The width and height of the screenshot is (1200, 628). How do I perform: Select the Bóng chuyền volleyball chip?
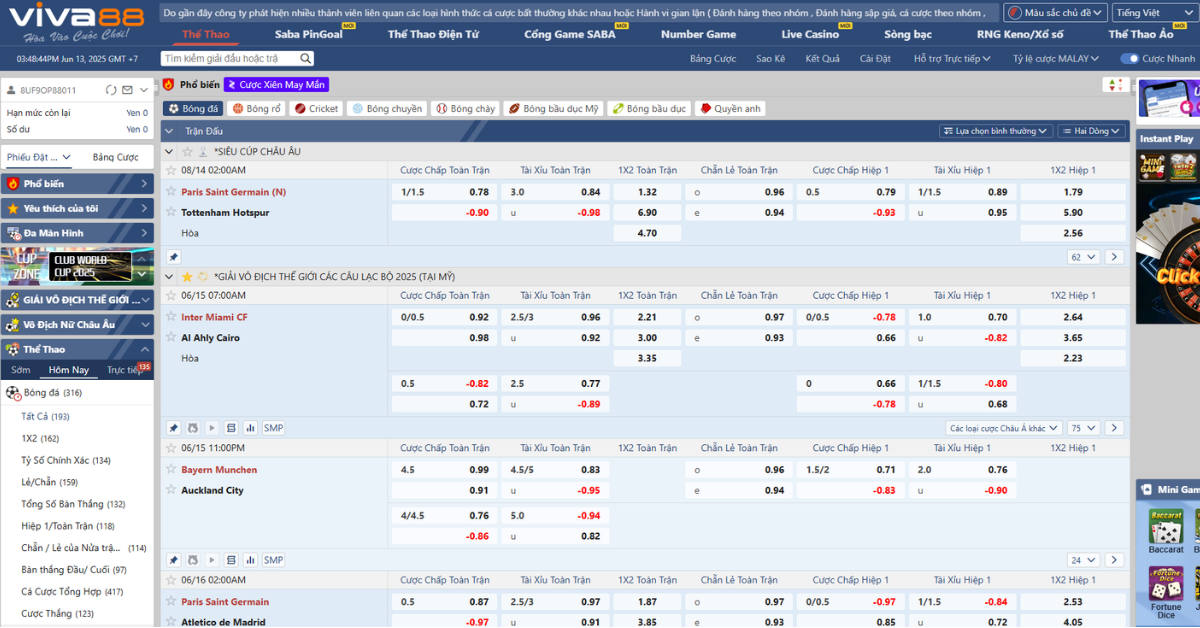click(x=386, y=108)
